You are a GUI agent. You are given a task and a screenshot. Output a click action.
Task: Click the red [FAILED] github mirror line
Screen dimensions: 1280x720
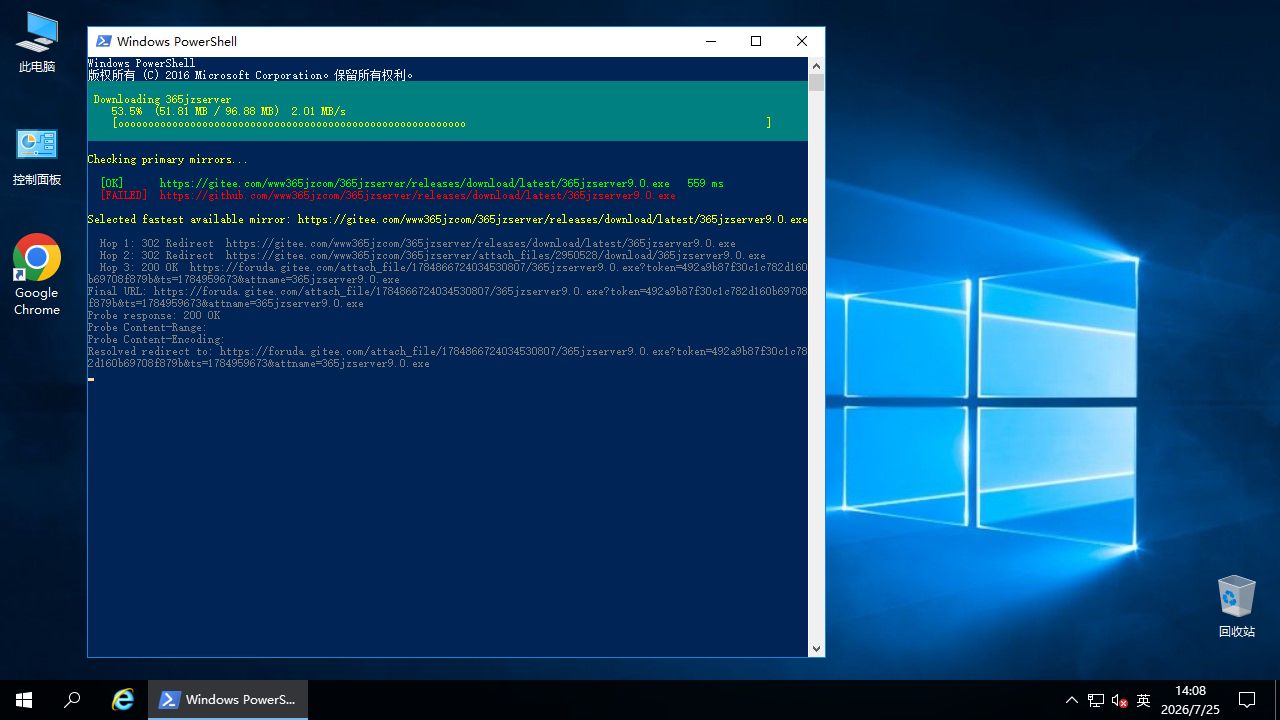[x=388, y=195]
